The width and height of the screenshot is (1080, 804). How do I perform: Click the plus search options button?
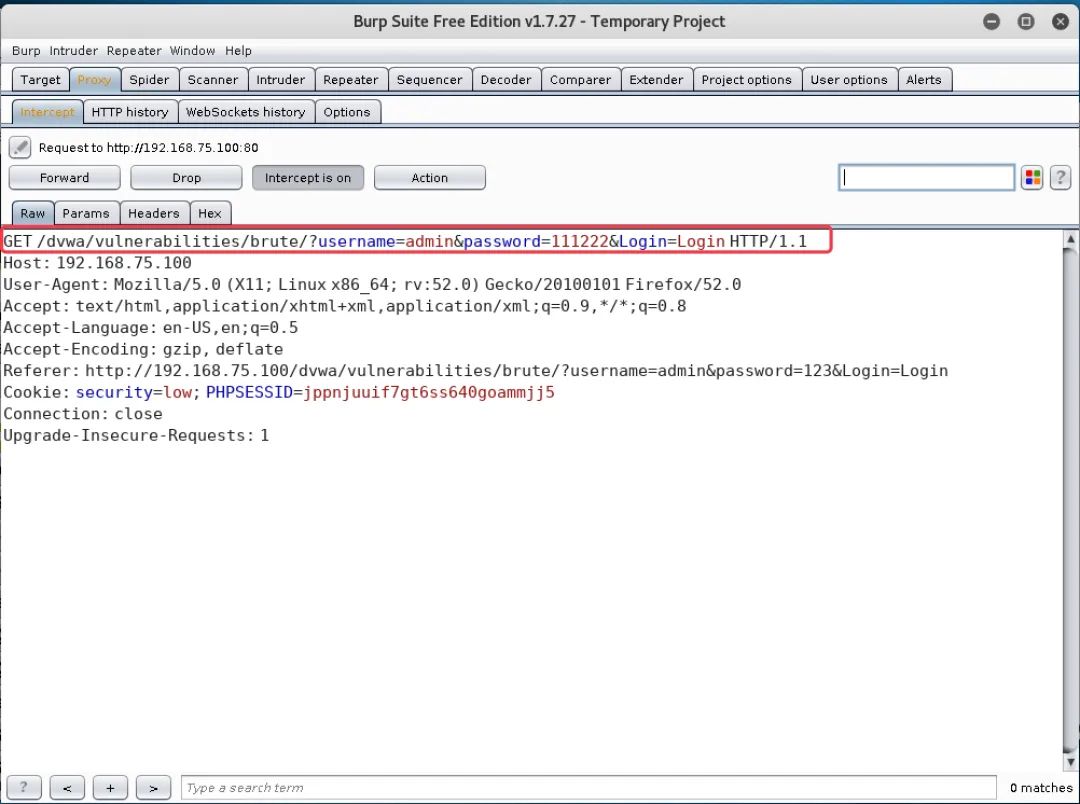110,787
